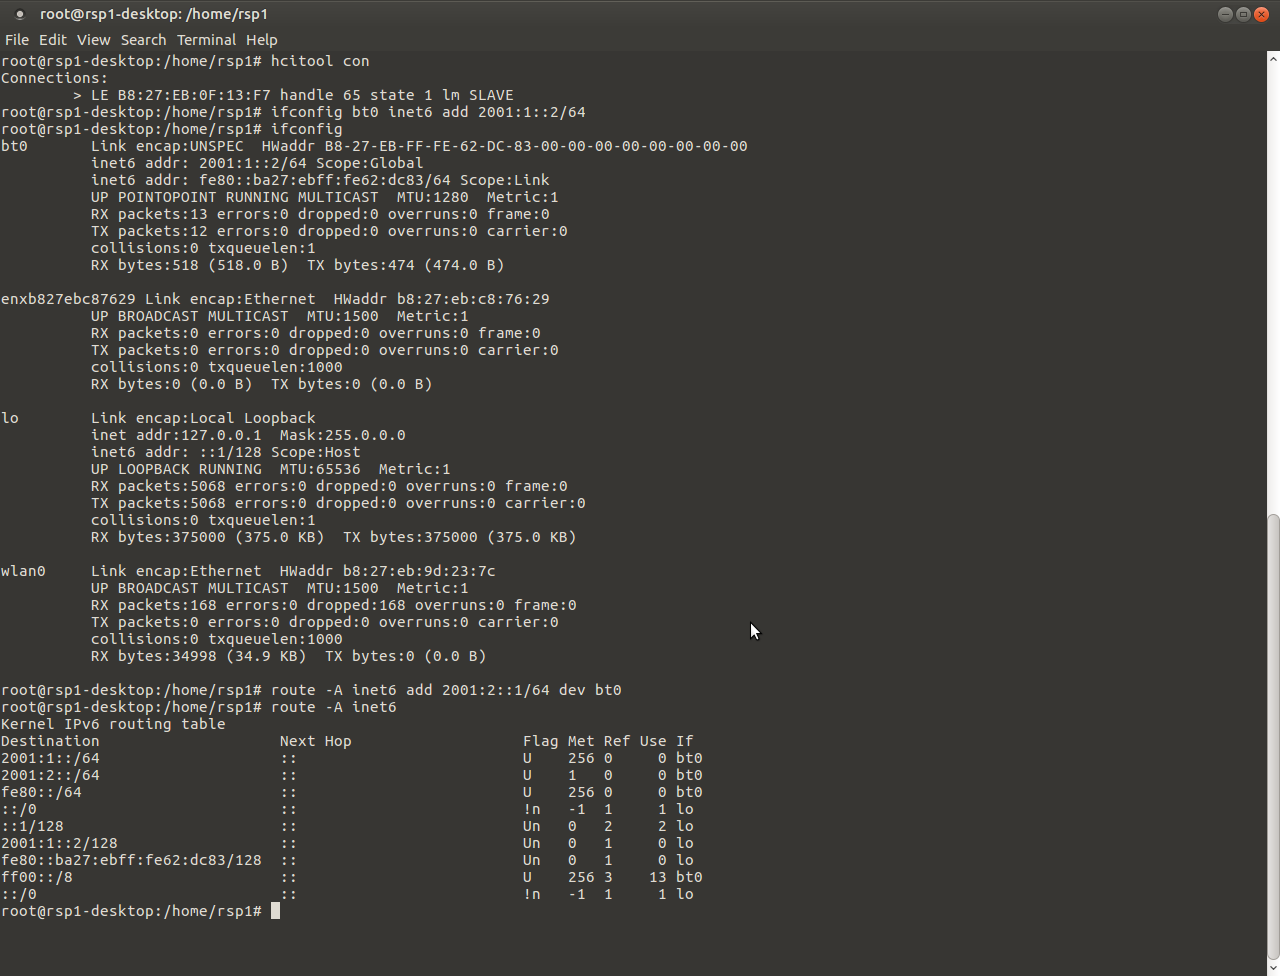Screen dimensions: 1280x976
Task: Click 'inet addr:127.0.0.1' line
Action: coord(248,435)
